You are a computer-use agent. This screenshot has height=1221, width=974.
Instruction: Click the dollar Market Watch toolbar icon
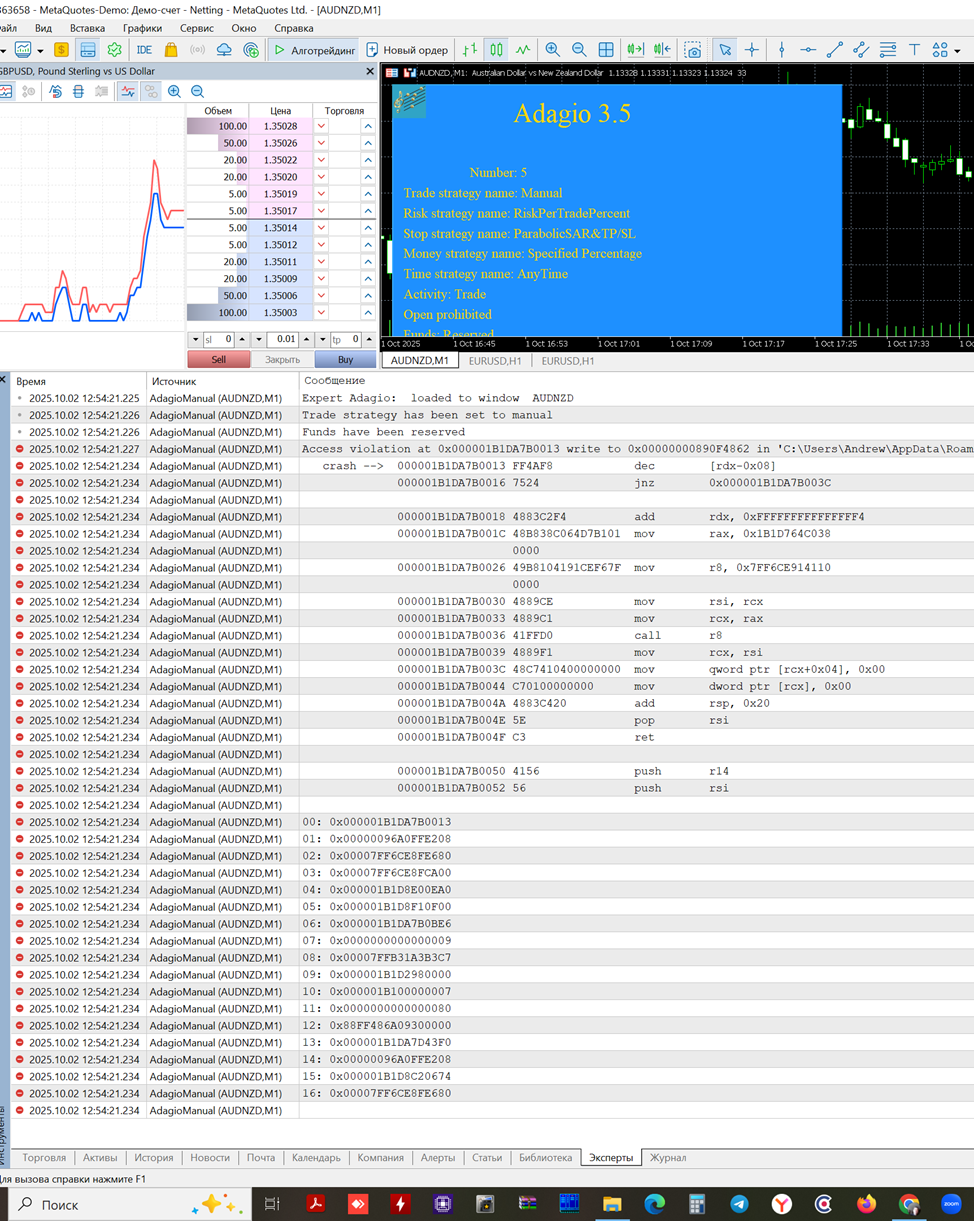61,49
